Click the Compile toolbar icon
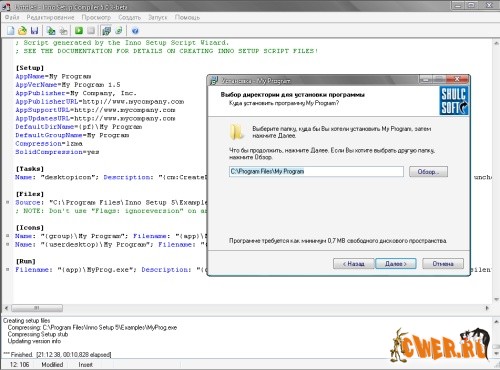Viewport: 500px width, 370px height. (x=51, y=31)
